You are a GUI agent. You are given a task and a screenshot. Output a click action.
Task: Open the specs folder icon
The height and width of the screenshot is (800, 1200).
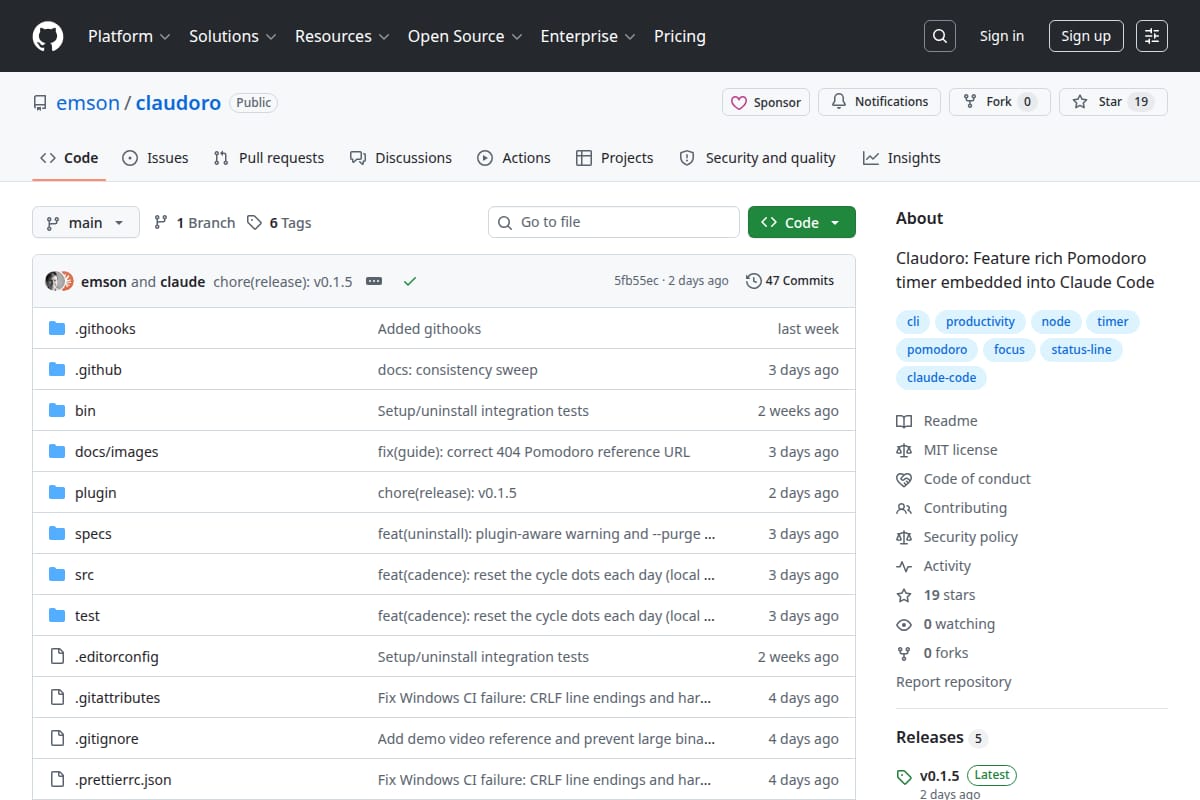coord(57,534)
